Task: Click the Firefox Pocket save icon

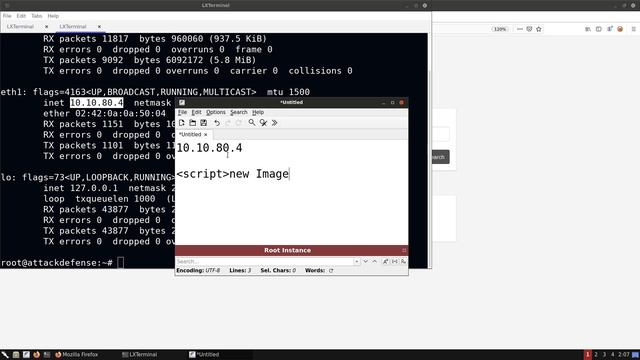Action: (x=529, y=29)
